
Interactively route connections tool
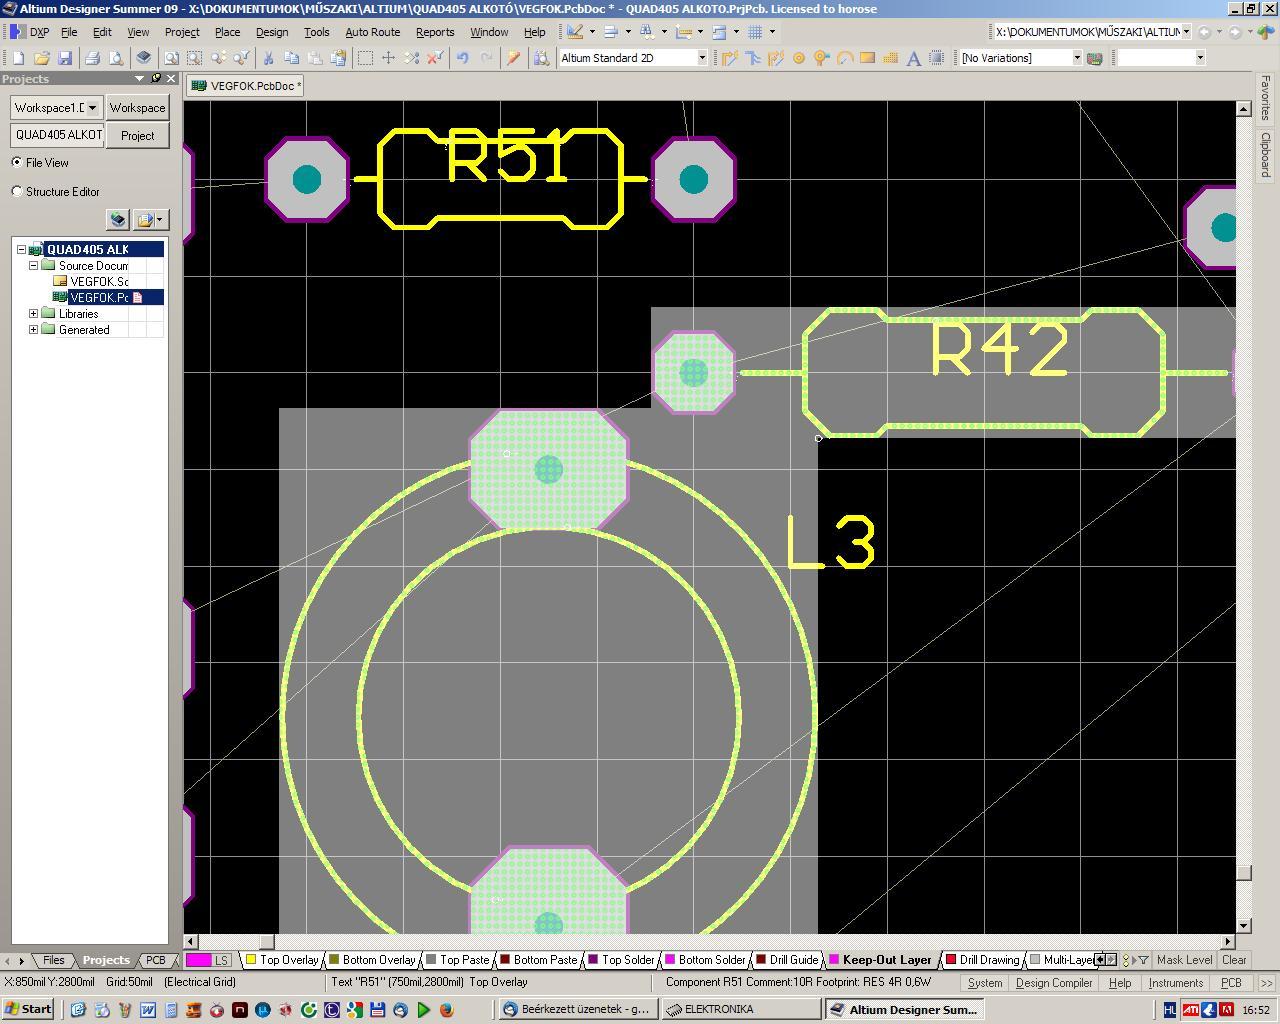730,58
